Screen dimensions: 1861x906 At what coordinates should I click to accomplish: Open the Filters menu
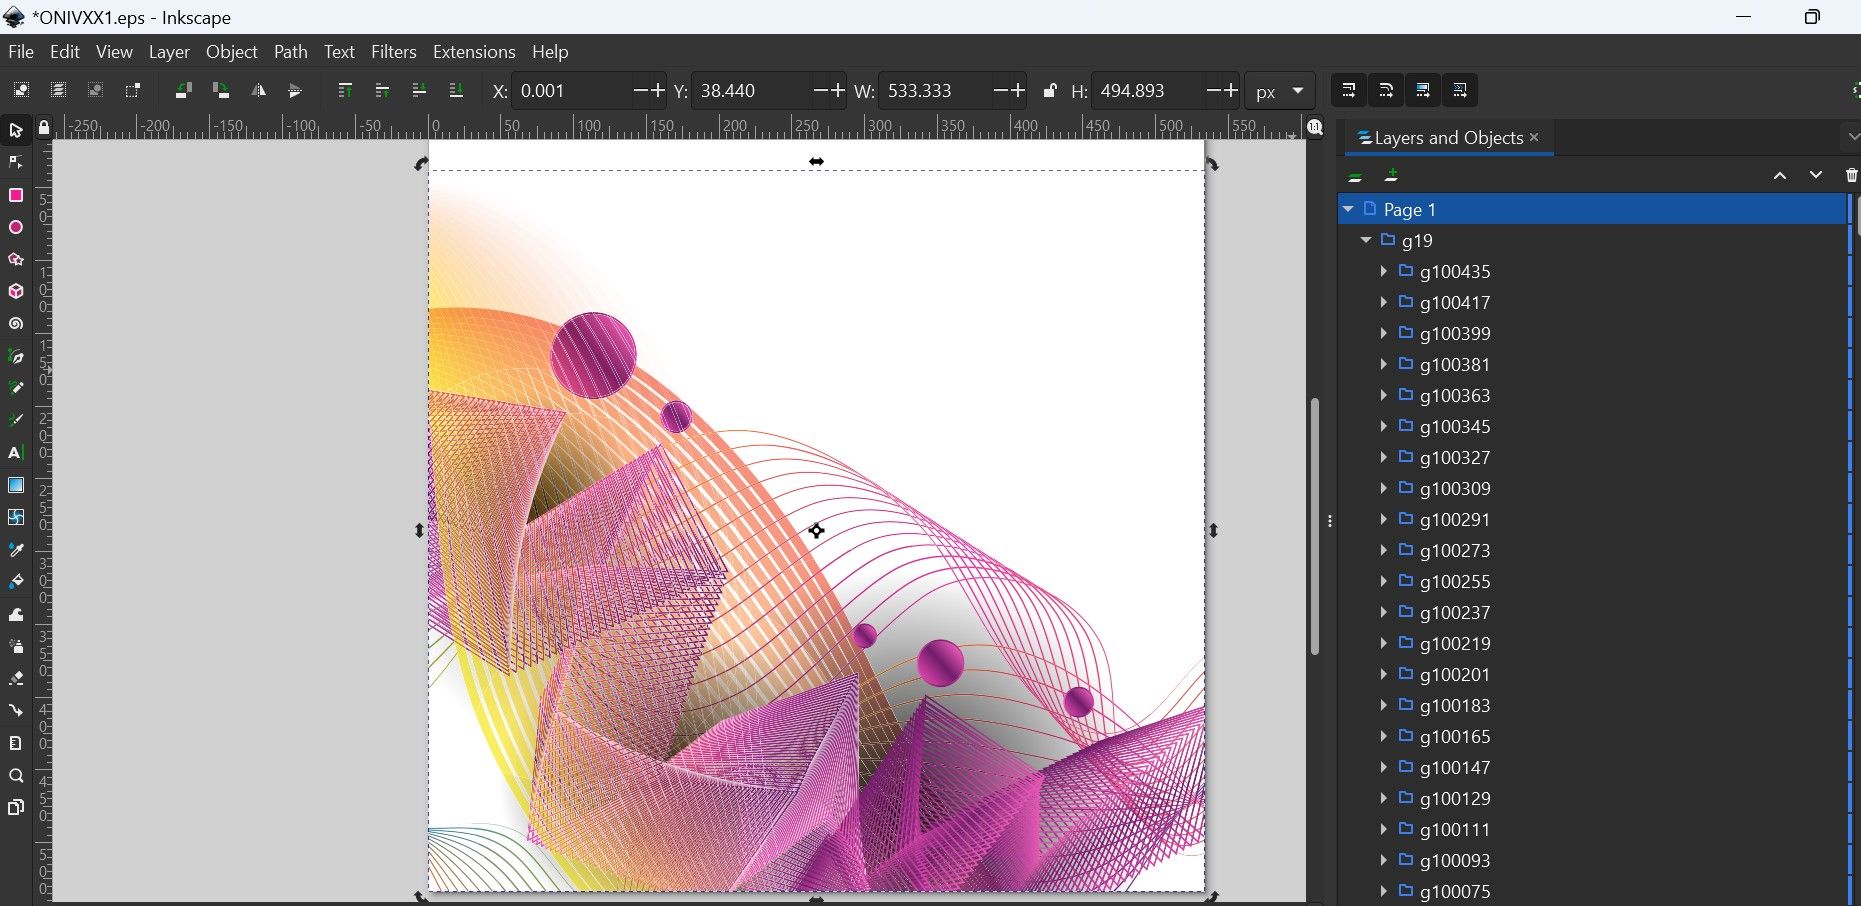pos(393,52)
